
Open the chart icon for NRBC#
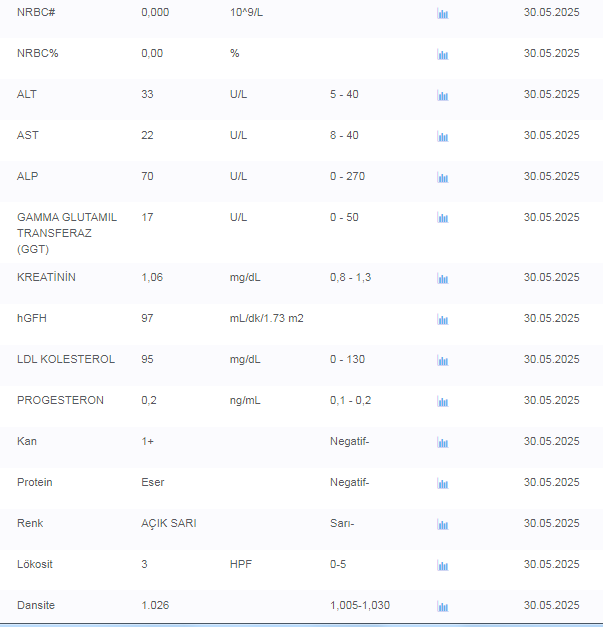click(x=443, y=14)
